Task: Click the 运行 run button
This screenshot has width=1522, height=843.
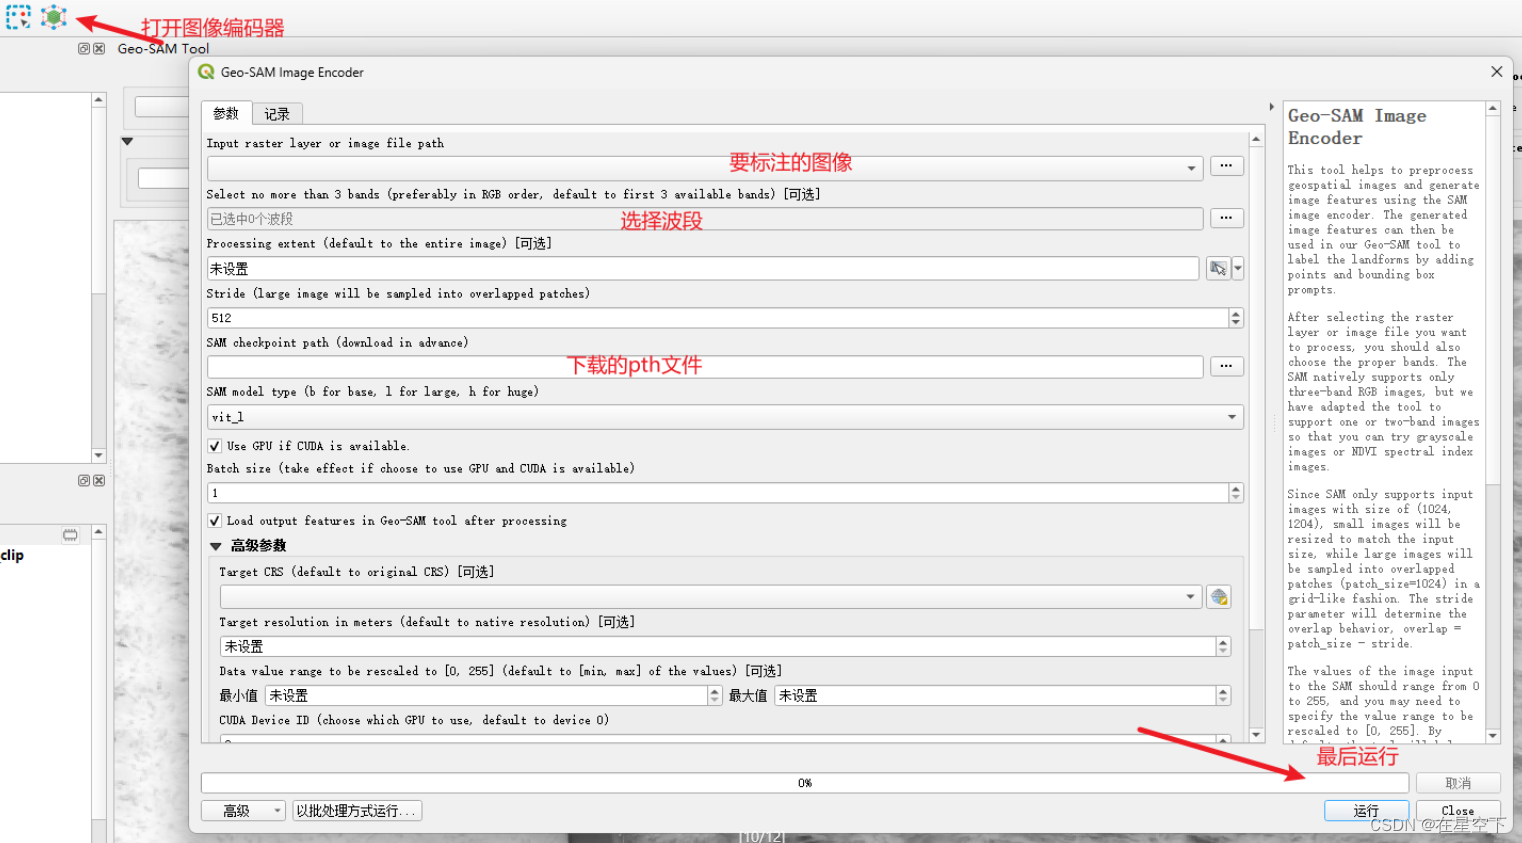Action: tap(1366, 811)
